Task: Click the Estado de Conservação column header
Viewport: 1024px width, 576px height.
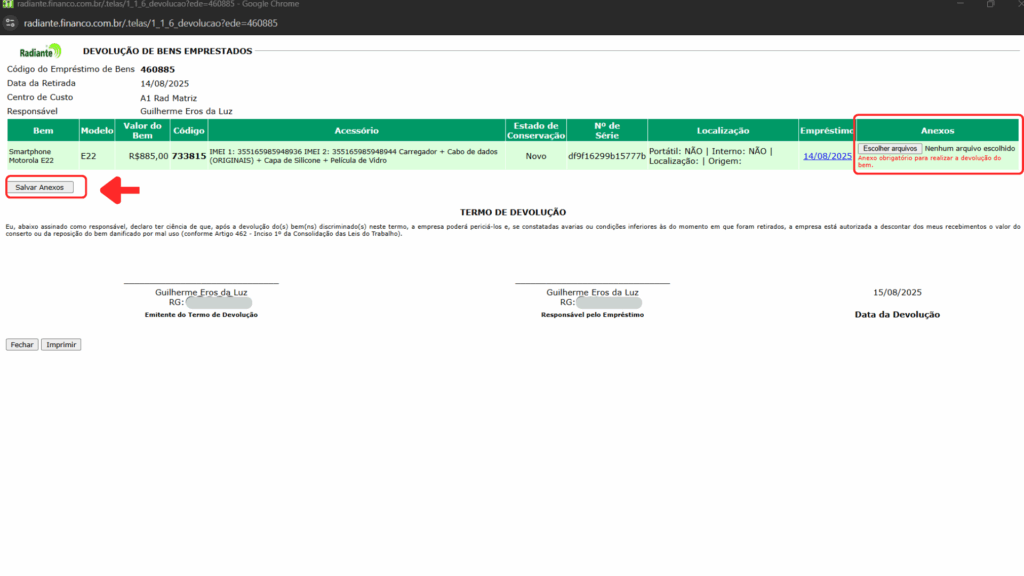Action: [536, 130]
